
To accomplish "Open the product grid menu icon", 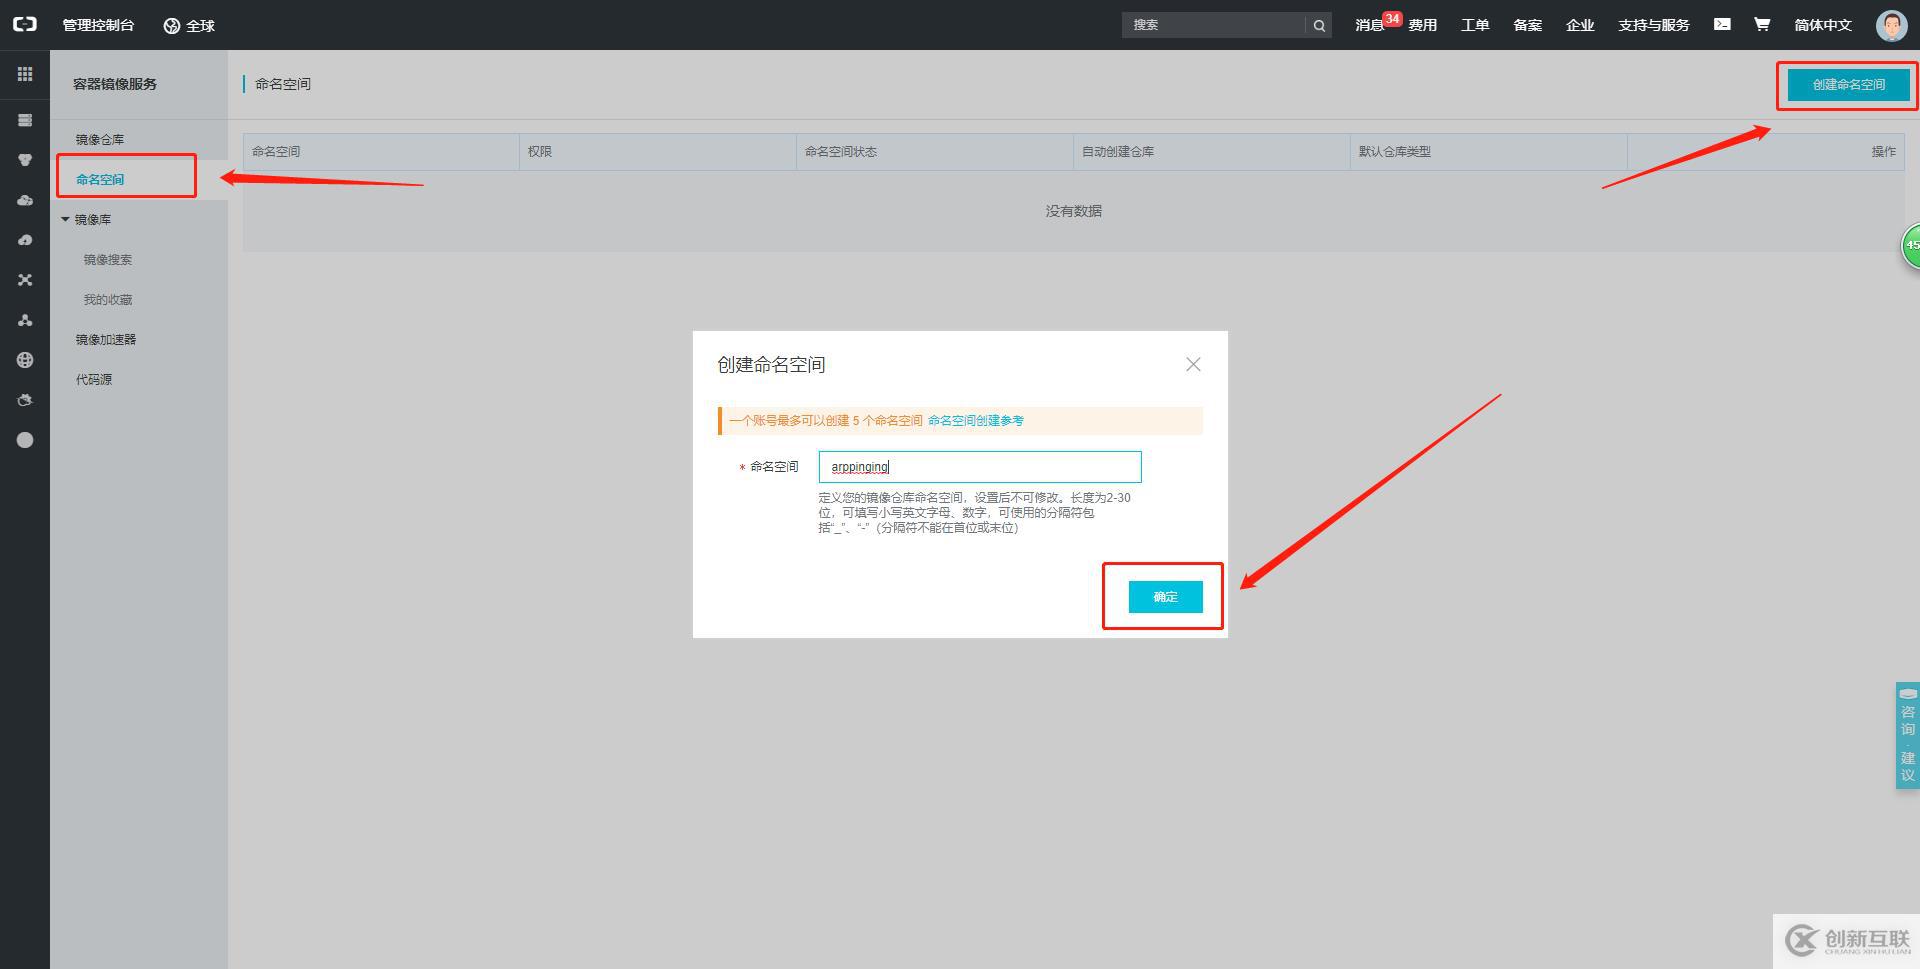I will [25, 74].
